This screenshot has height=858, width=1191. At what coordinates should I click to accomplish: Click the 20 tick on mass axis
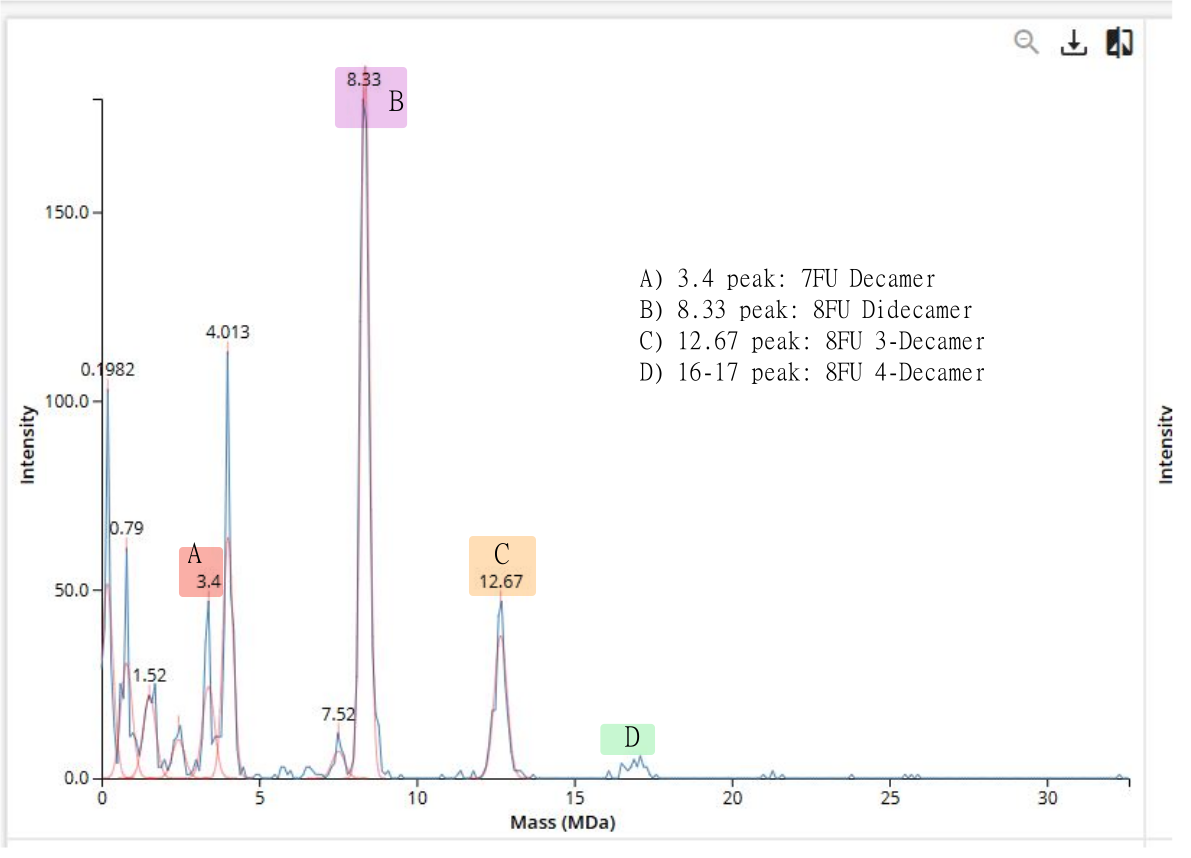pyautogui.click(x=732, y=798)
